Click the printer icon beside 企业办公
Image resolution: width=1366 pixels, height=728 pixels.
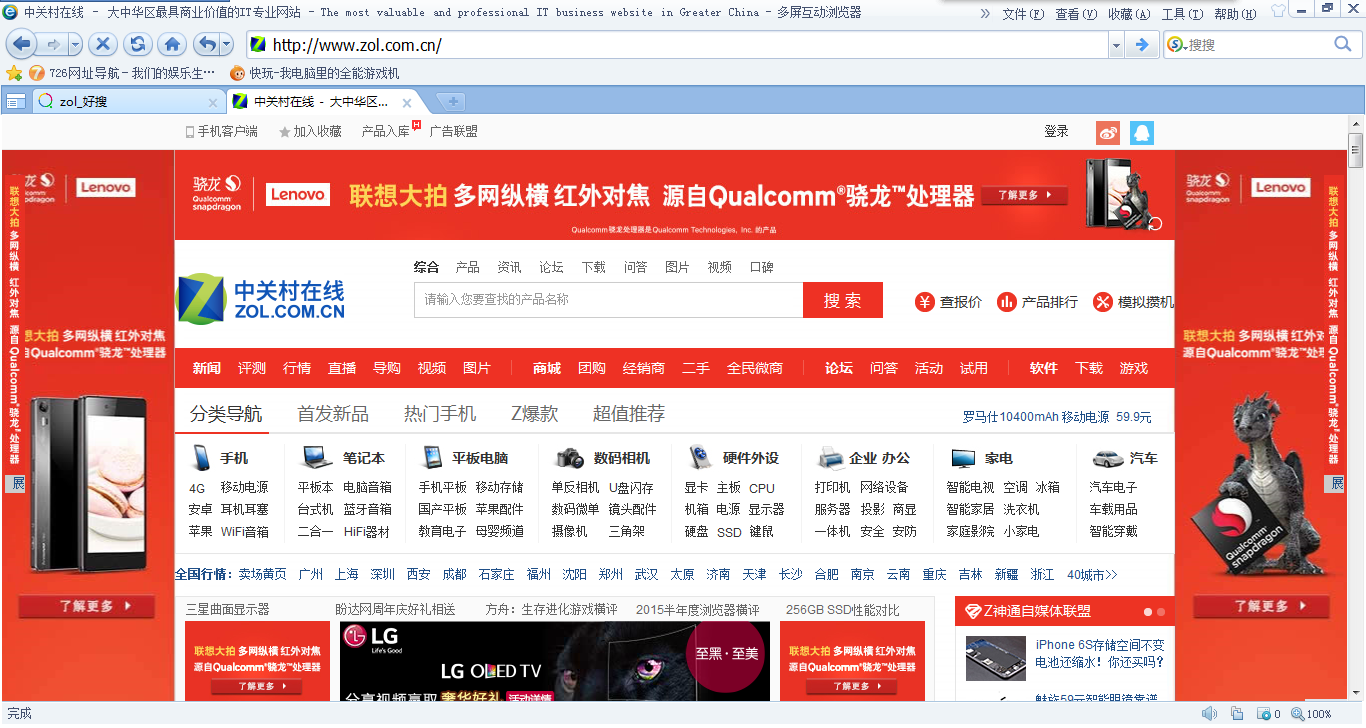(832, 458)
